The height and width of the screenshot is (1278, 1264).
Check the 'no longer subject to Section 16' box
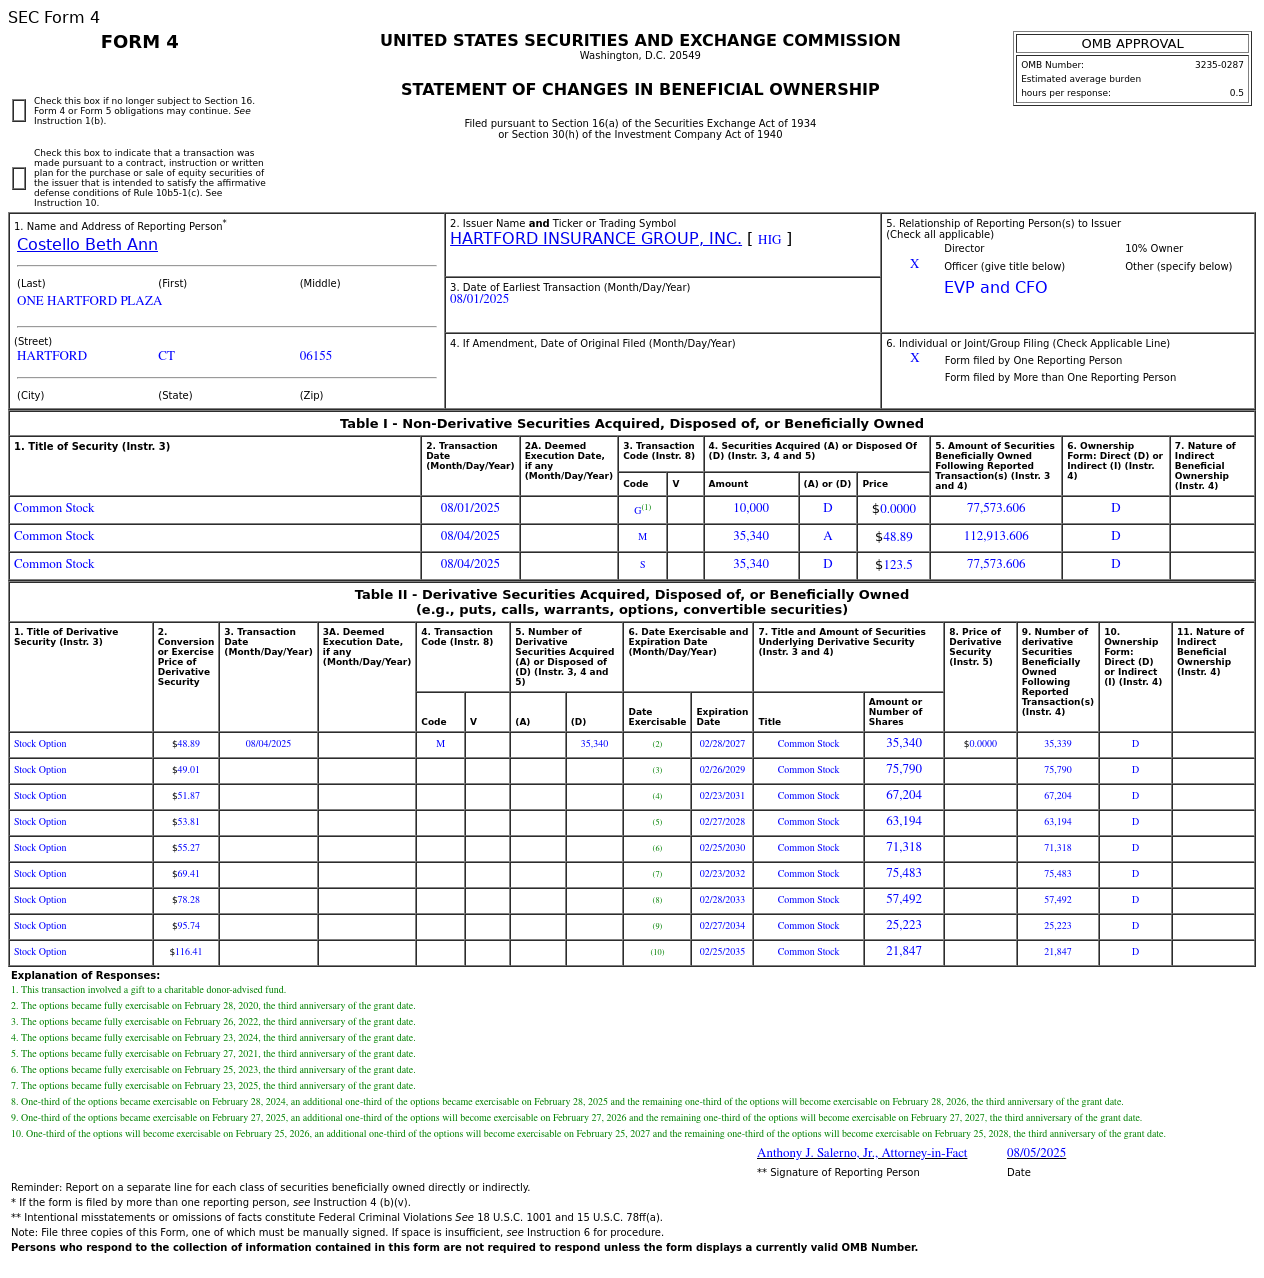pos(19,111)
